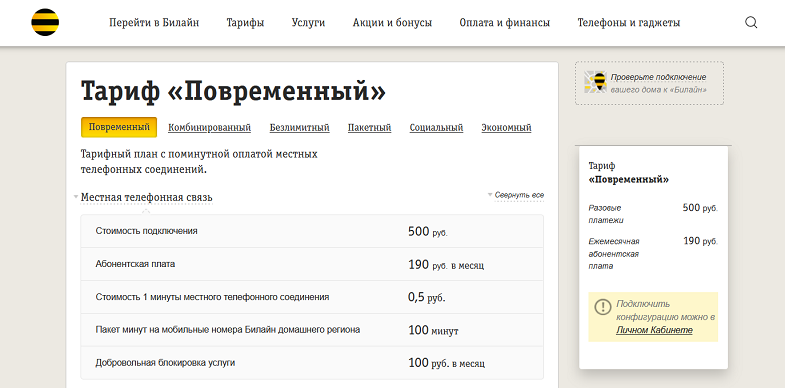Open the Оплата и финансы menu
Screen dimensions: 785x388
tap(505, 23)
